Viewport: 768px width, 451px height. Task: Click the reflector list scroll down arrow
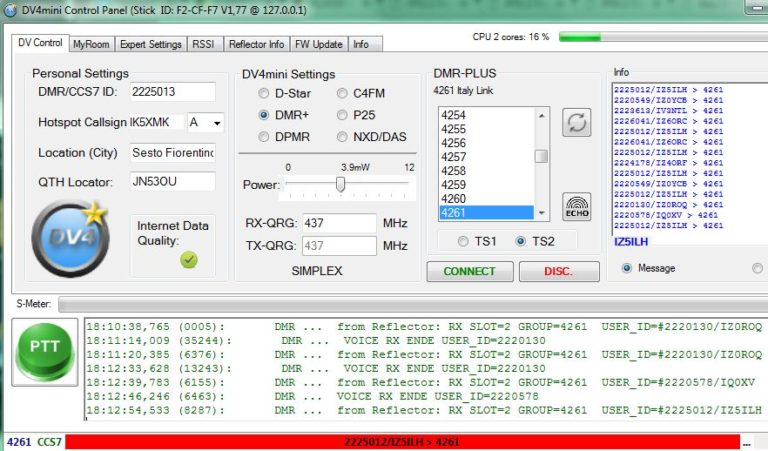click(x=541, y=213)
